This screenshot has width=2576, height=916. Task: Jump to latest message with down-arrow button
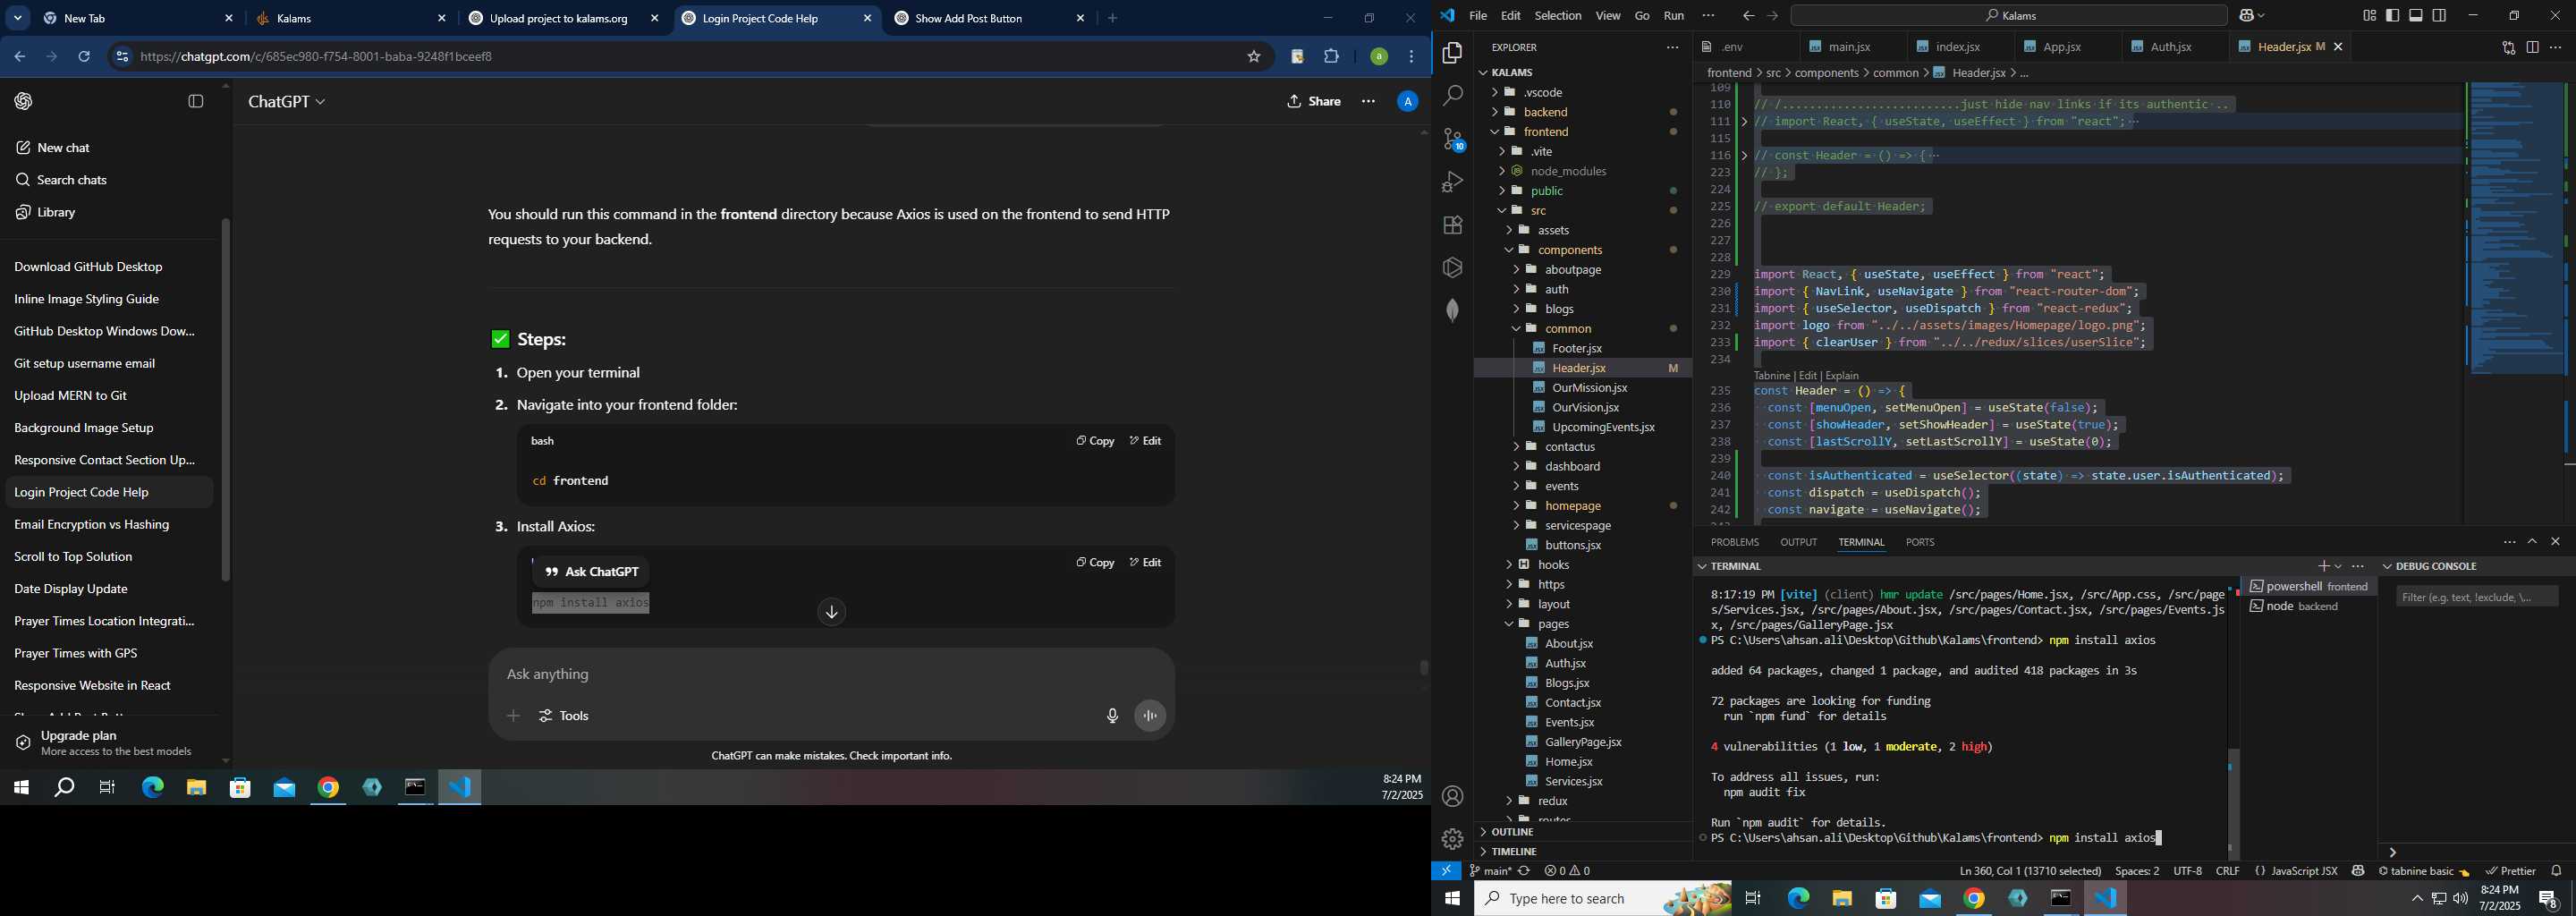[x=831, y=612]
